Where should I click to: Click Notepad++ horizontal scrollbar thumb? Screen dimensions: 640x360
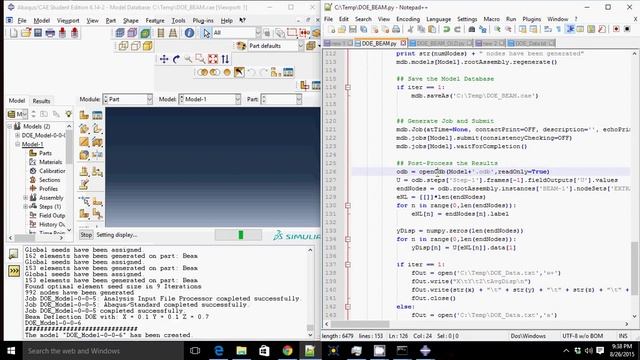(x=360, y=324)
